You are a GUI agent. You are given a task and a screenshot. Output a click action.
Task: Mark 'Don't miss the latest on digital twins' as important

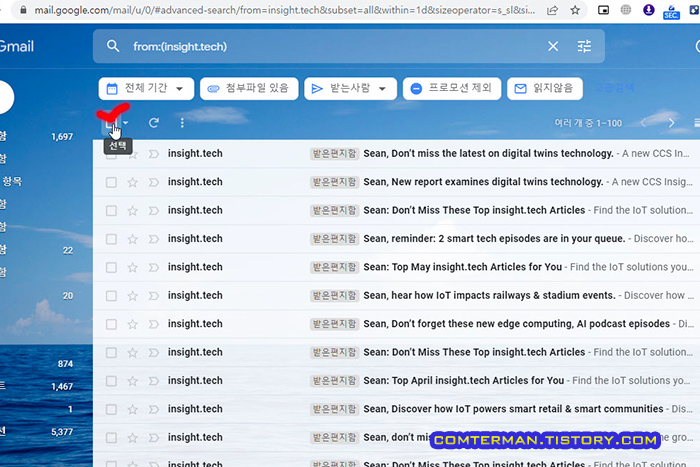(x=154, y=154)
